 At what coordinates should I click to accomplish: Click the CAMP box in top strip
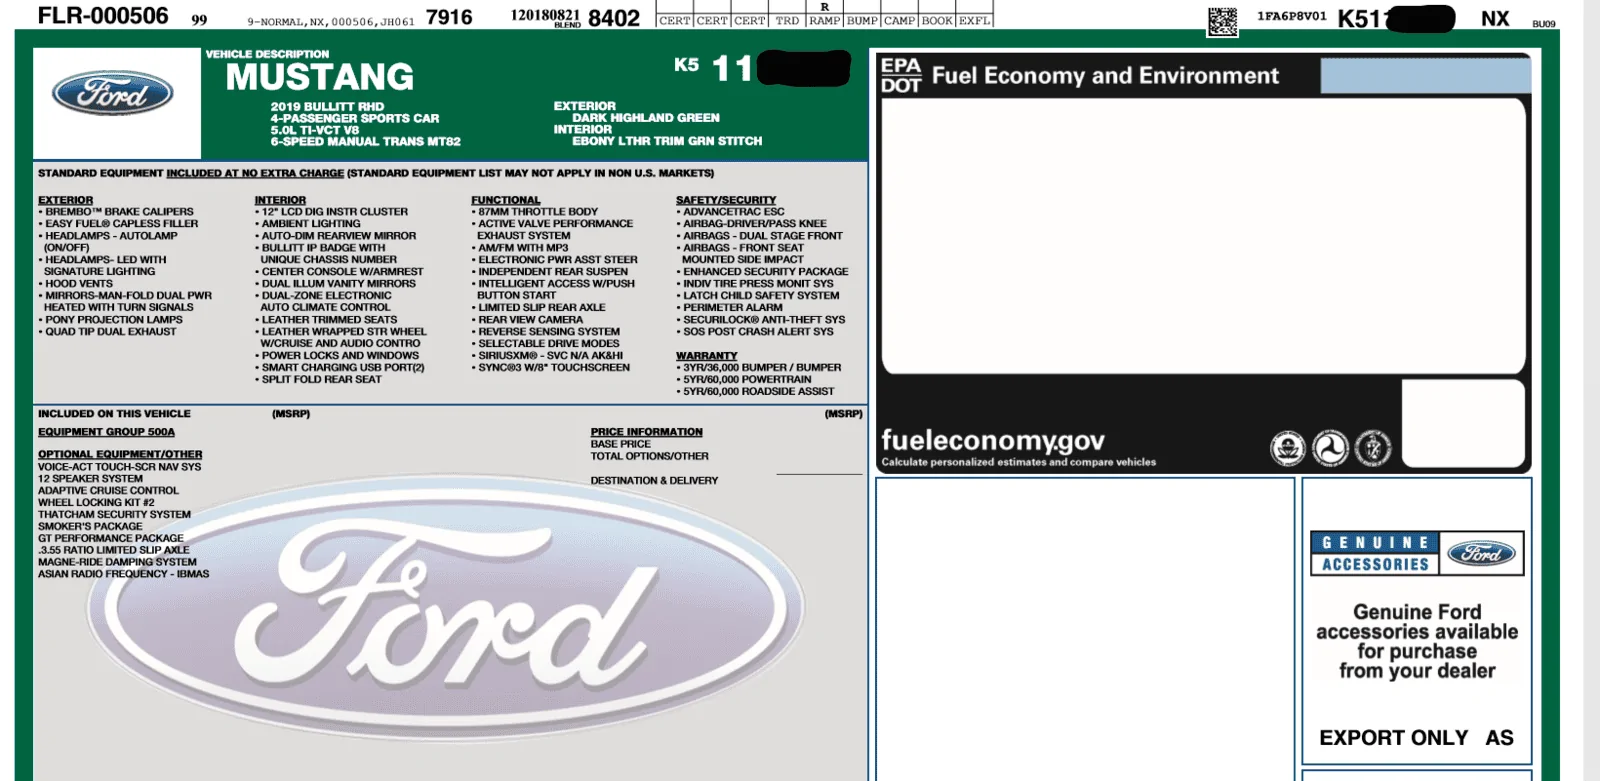click(899, 20)
